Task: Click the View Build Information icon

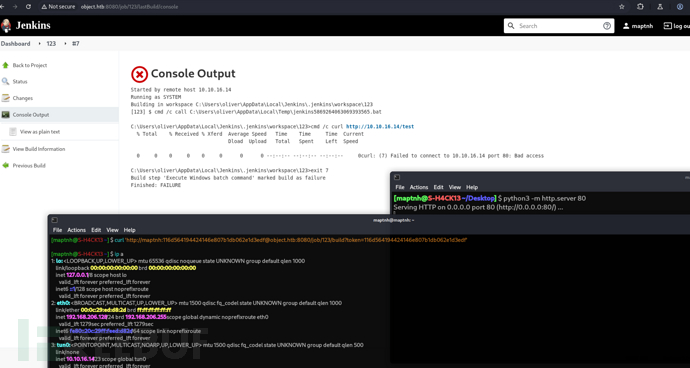Action: pos(5,149)
